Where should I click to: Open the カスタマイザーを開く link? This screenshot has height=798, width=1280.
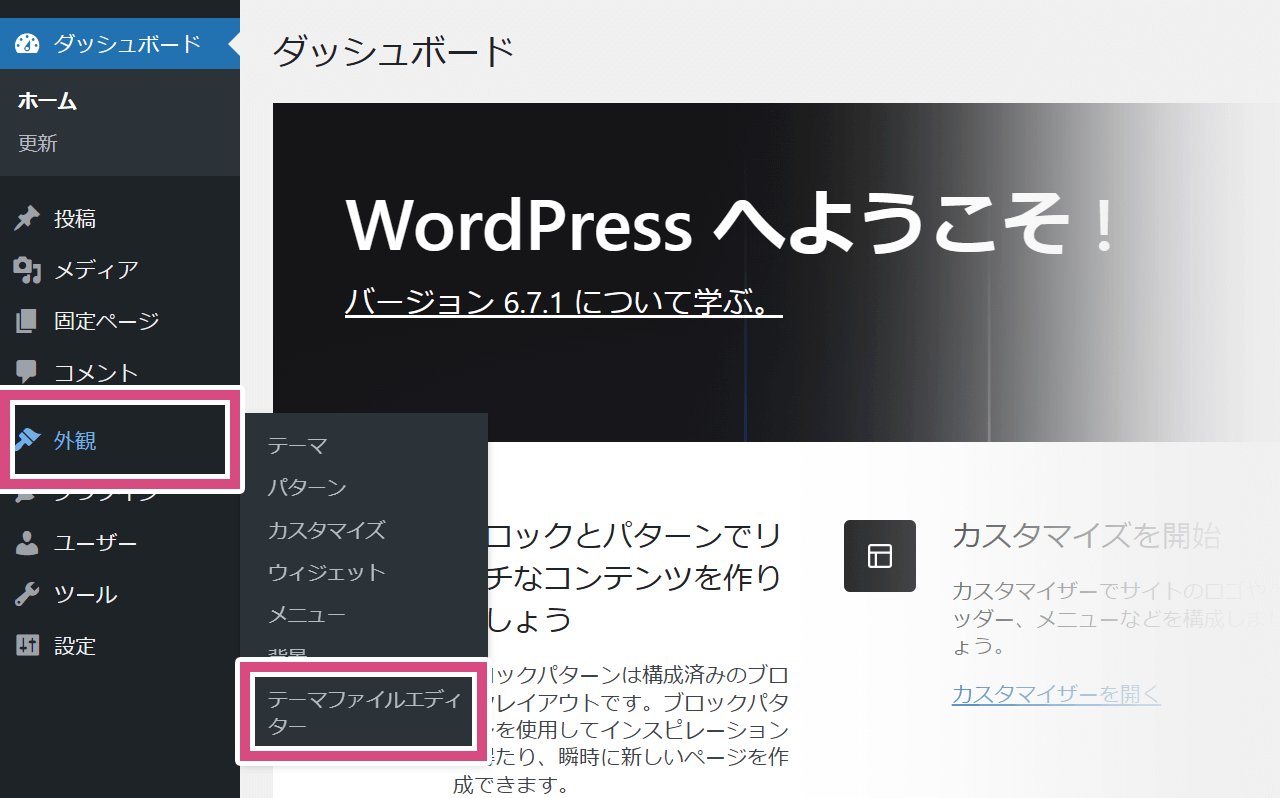1056,694
